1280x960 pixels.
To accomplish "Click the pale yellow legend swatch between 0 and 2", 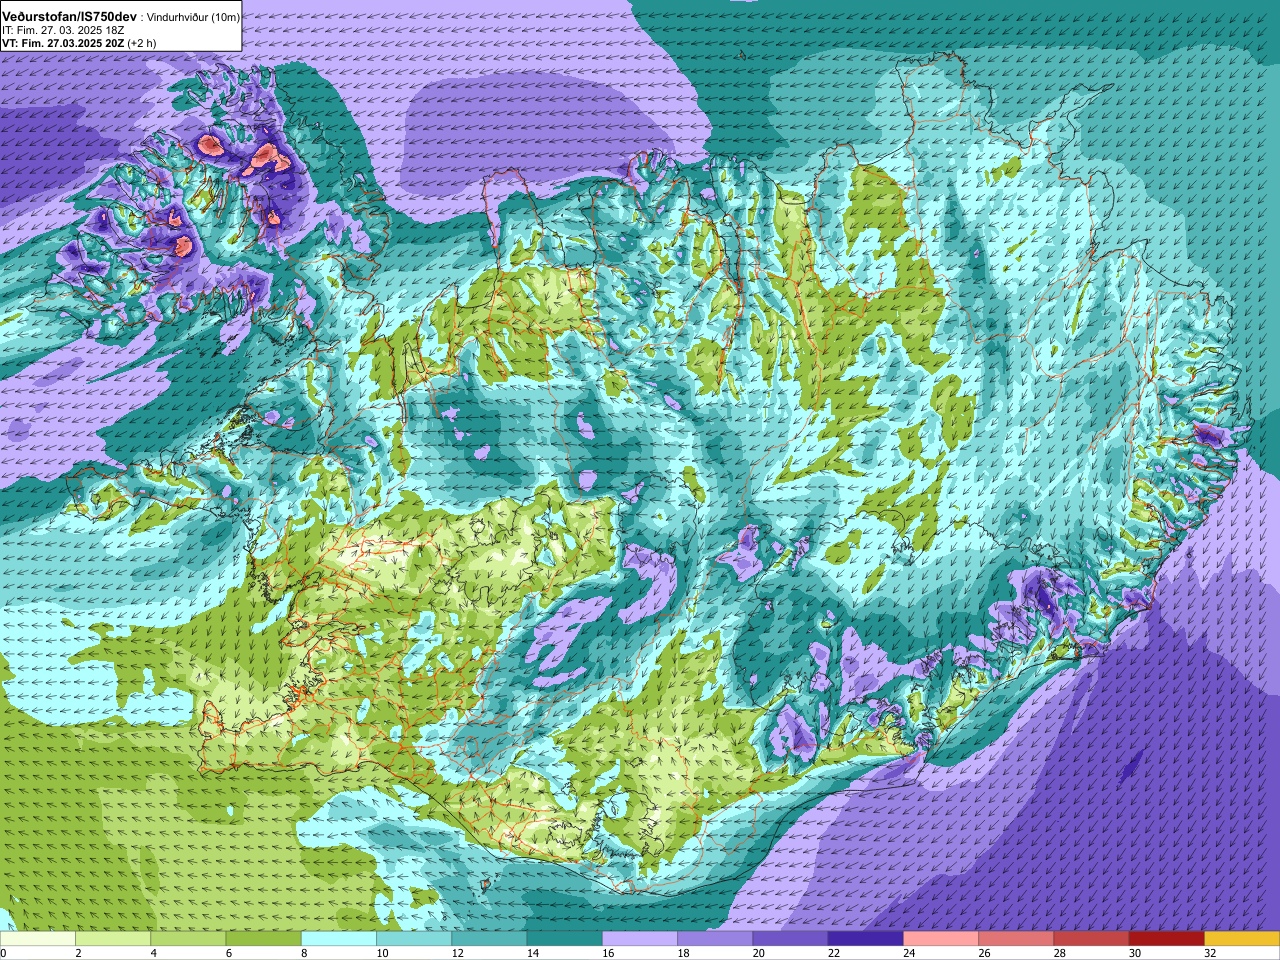I will [38, 939].
